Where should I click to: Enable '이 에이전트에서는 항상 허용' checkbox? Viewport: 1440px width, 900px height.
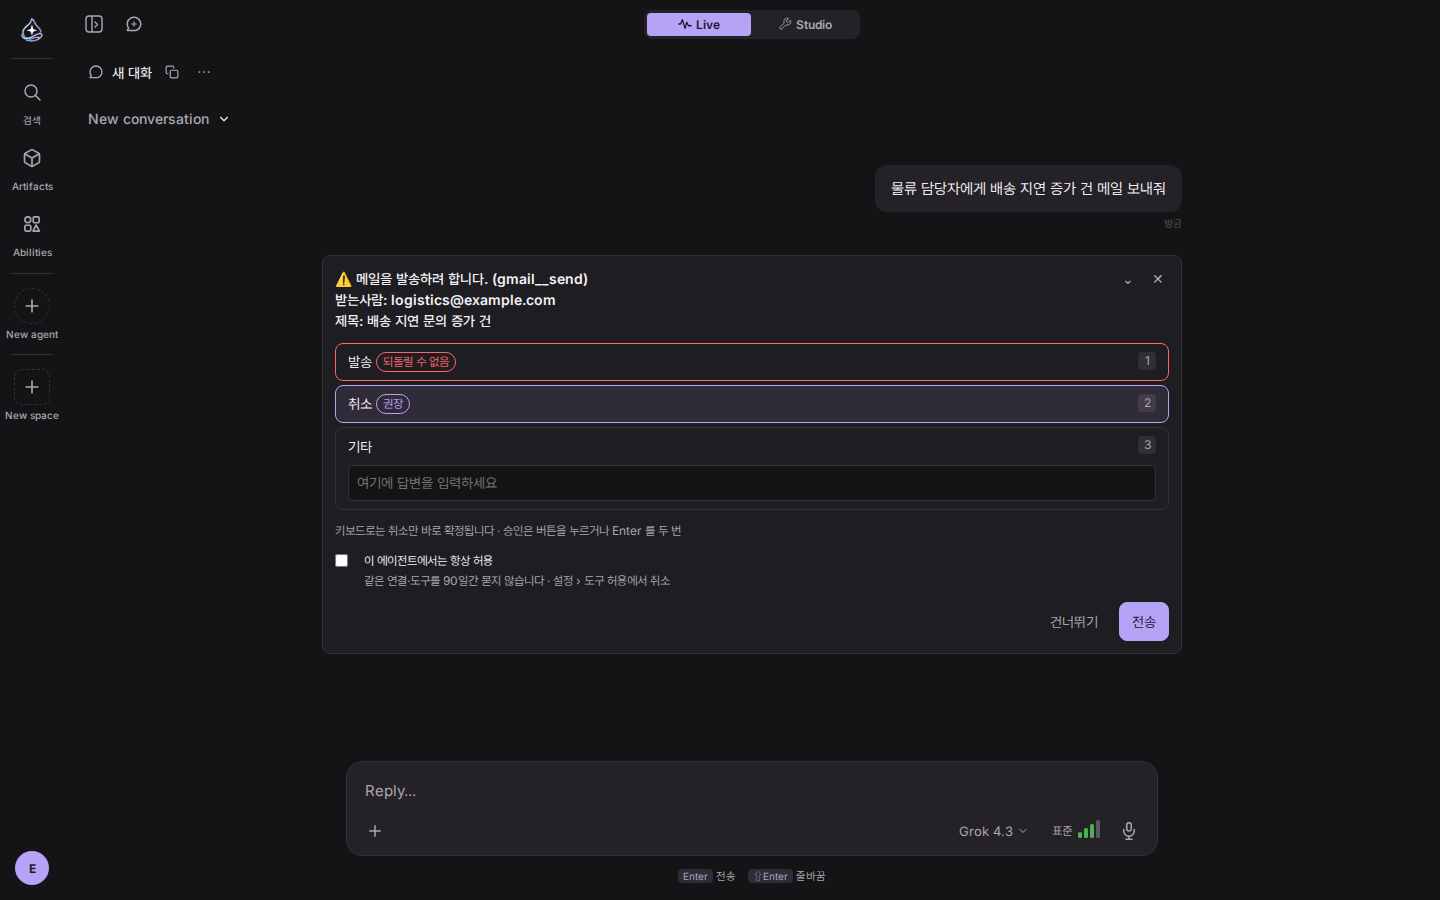[342, 561]
